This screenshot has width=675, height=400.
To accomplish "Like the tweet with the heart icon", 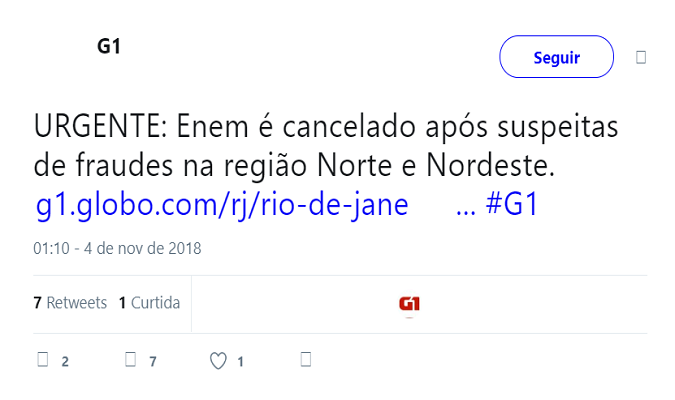I will tap(218, 360).
